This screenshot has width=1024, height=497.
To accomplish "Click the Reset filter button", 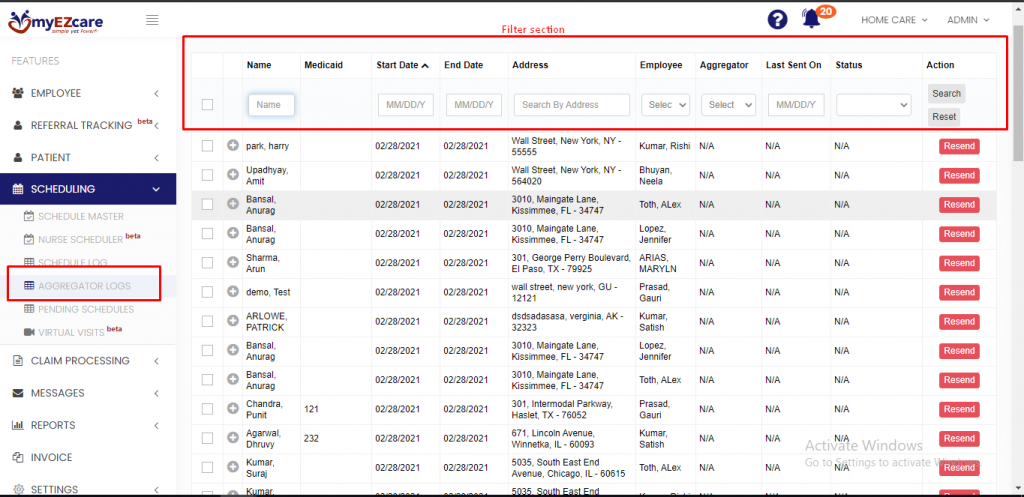I will pos(944,117).
